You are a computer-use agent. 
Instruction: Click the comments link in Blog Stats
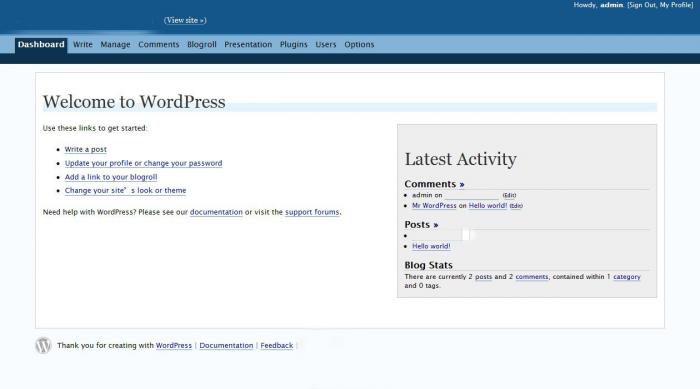click(x=532, y=277)
